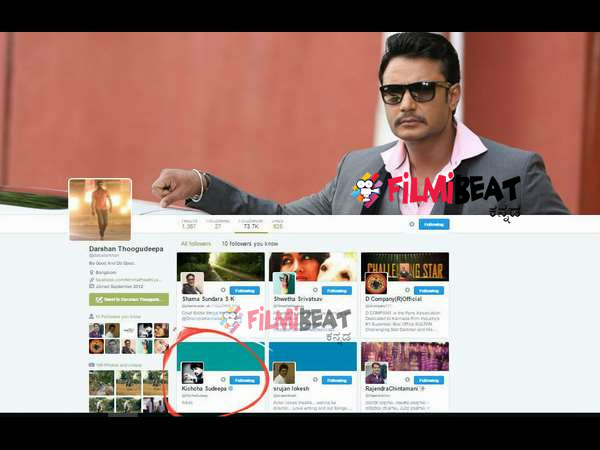Click the person icon beside Followers you know
The image size is (600, 450).
click(91, 316)
